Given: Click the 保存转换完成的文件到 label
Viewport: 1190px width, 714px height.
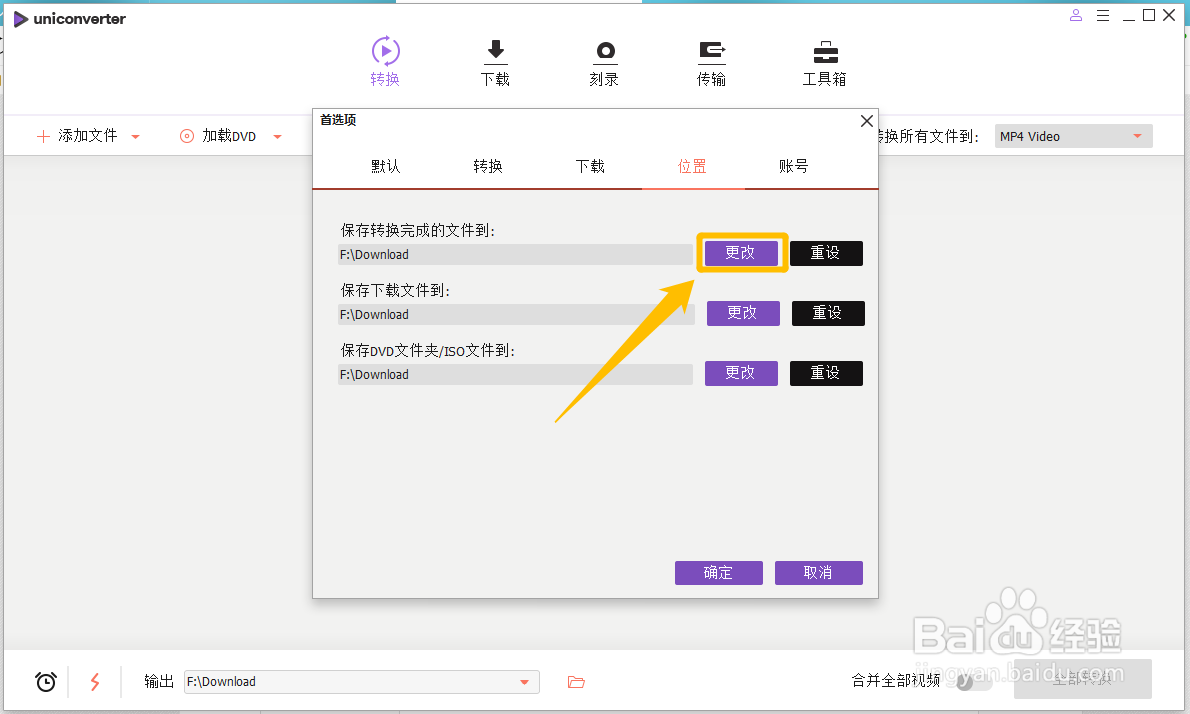Looking at the screenshot, I should [x=417, y=230].
